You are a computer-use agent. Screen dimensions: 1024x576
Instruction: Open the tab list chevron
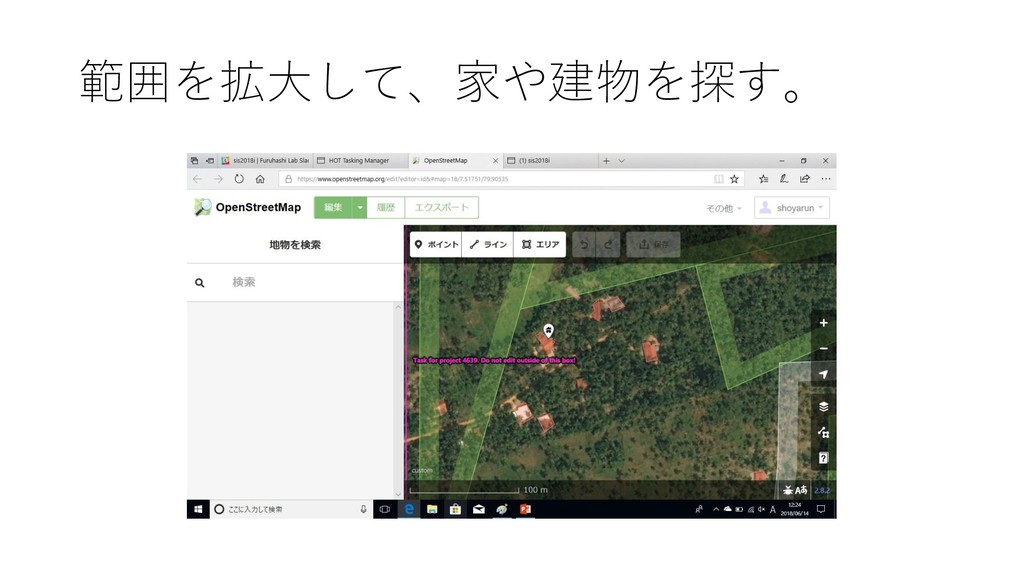click(622, 161)
